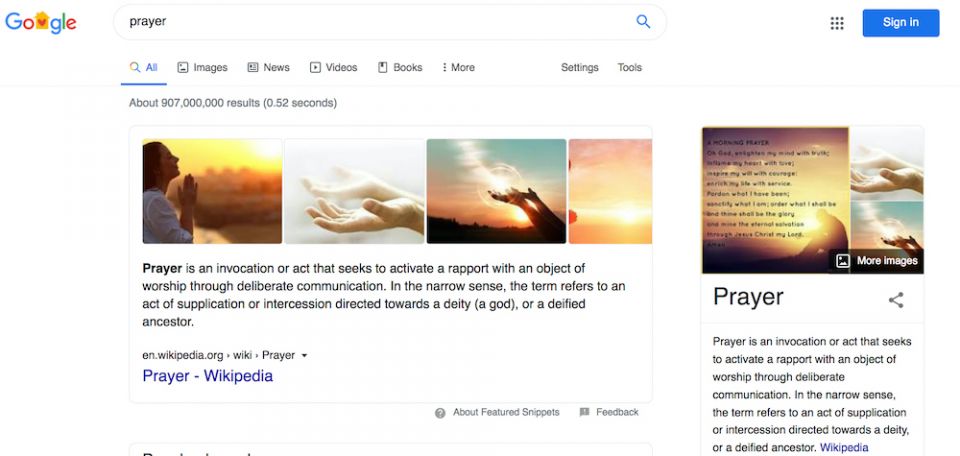Open the open hands on white image

[x=354, y=191]
